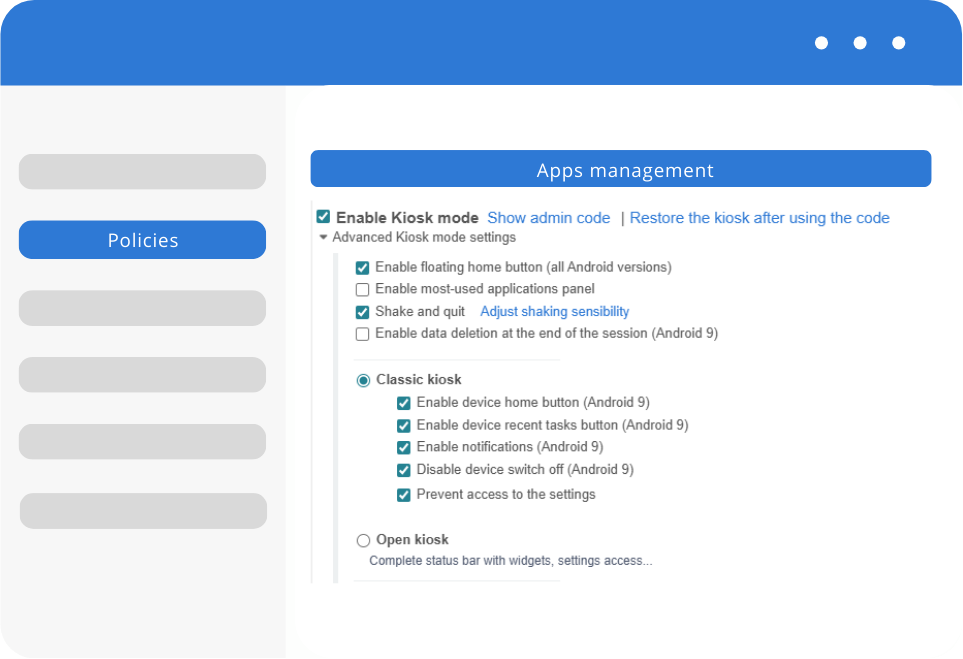Viewport: 963px width, 659px height.
Task: Enable data deletion at end of session
Action: click(x=362, y=334)
